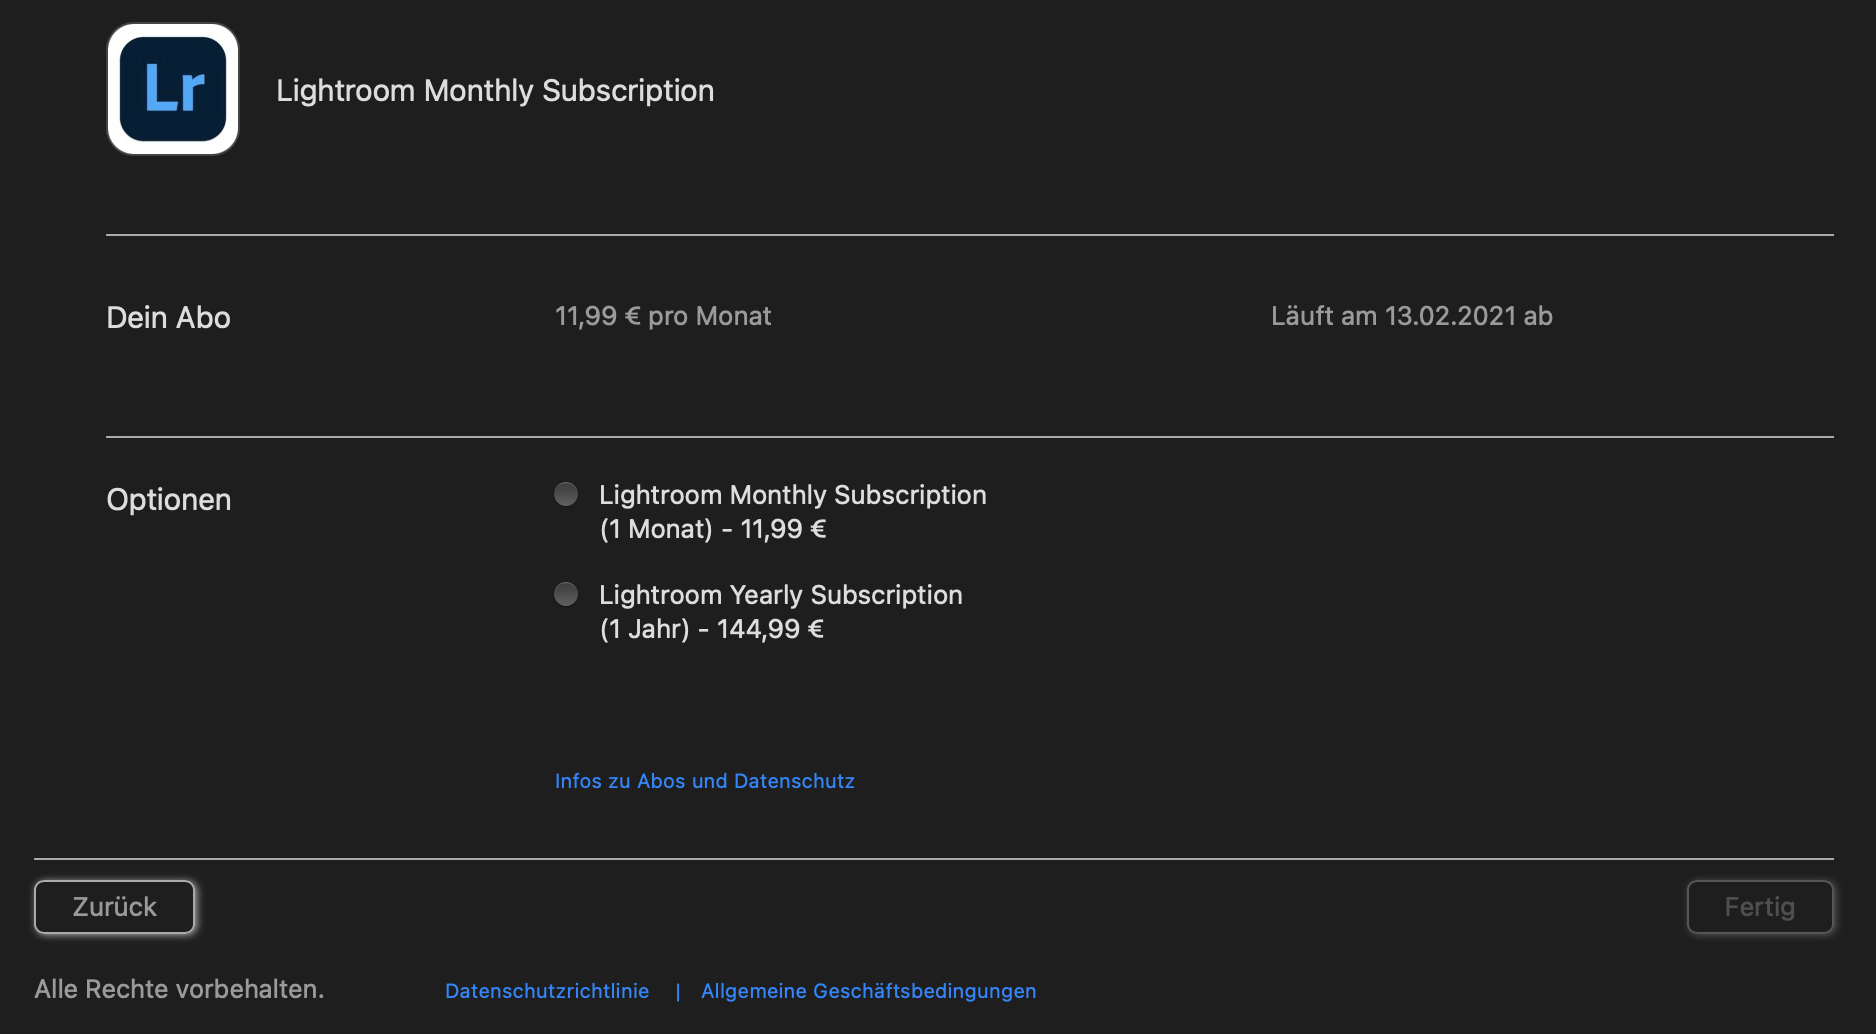
Task: Click the Dein Abo label
Action: pyautogui.click(x=169, y=318)
